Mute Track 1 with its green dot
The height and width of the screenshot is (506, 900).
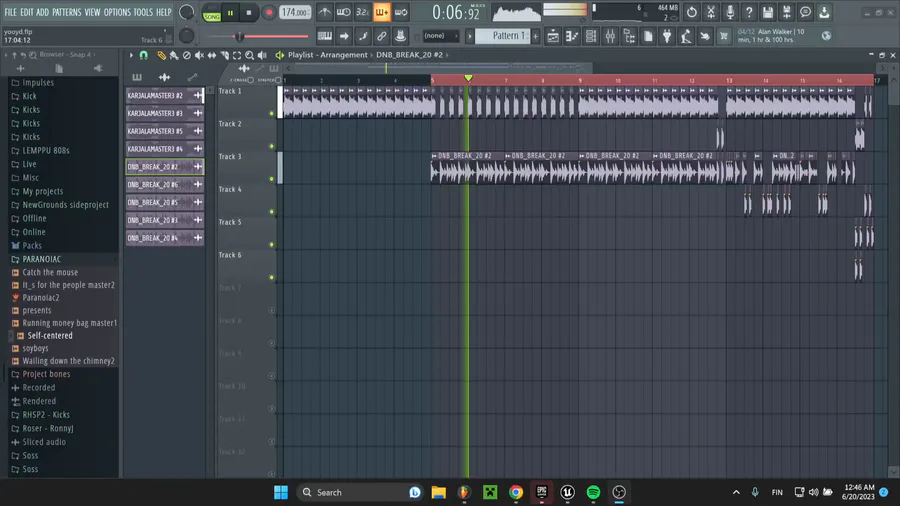click(271, 113)
